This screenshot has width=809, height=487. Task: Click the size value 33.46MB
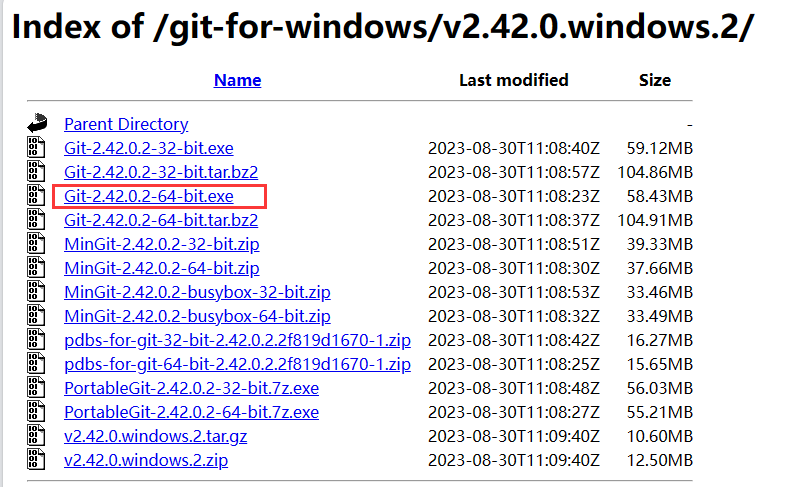coord(659,292)
